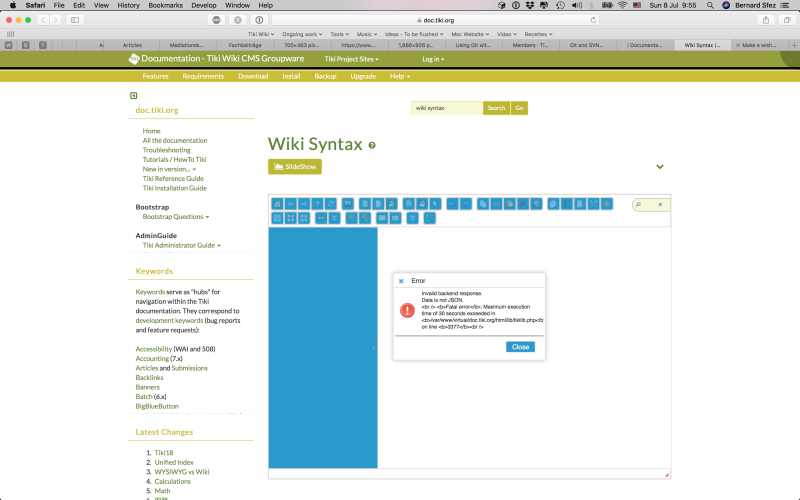800x500 pixels.
Task: Click the Close button in Error dialog
Action: coord(520,347)
